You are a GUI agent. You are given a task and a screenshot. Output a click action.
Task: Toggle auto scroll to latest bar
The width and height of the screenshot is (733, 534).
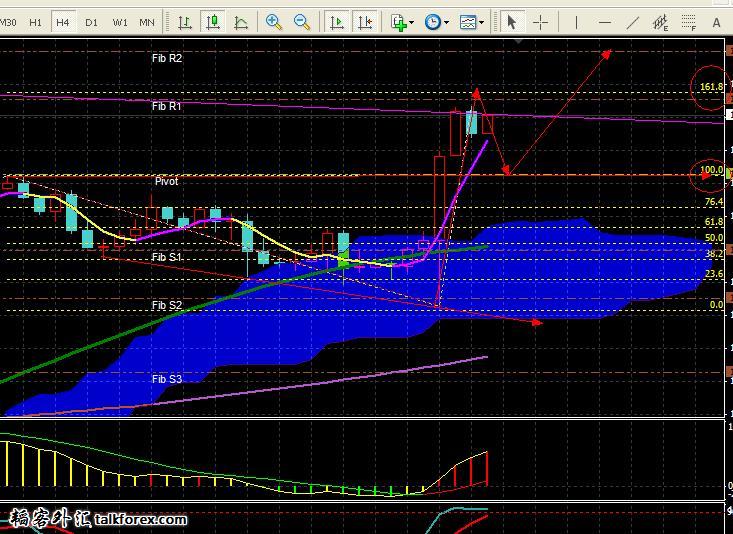(338, 21)
